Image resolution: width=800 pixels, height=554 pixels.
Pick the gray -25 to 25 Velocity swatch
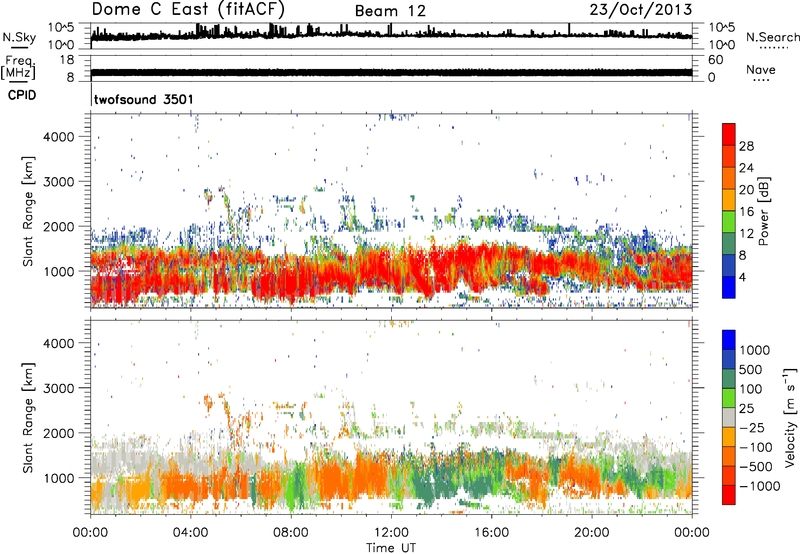(x=729, y=417)
